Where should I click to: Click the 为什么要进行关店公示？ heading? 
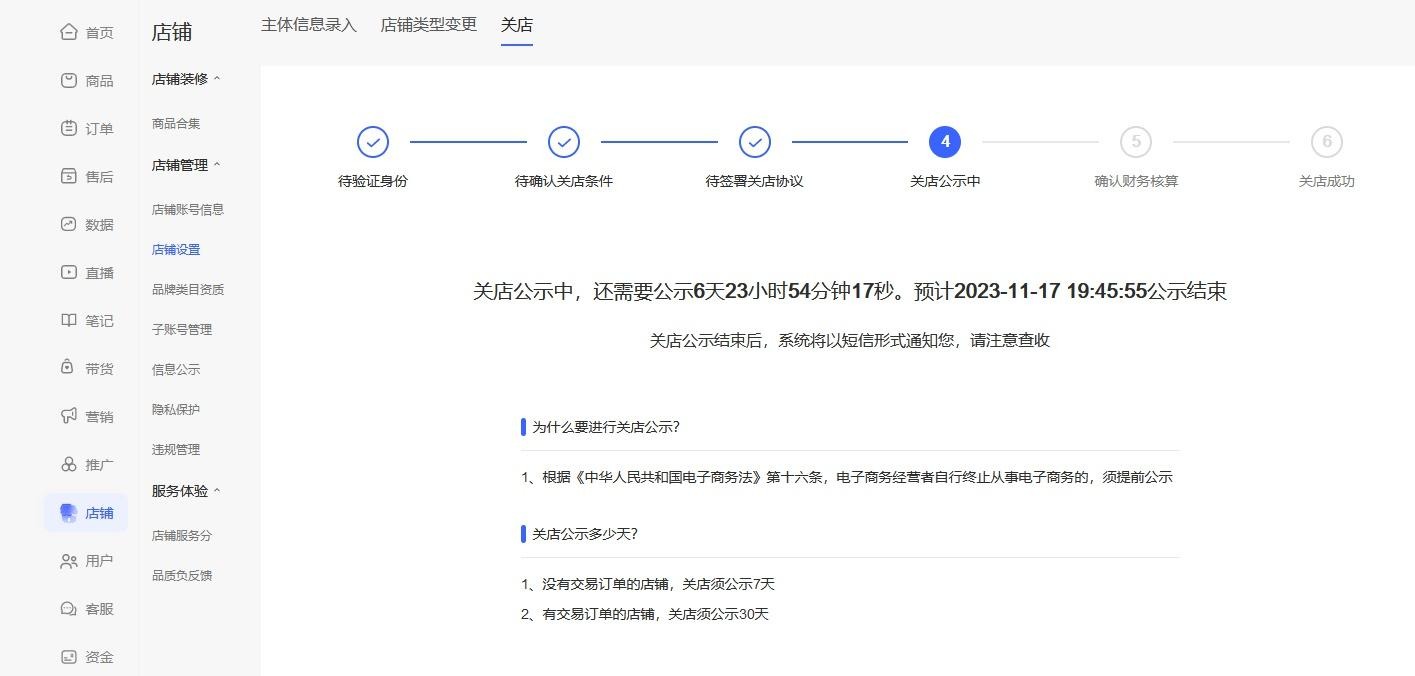click(606, 427)
